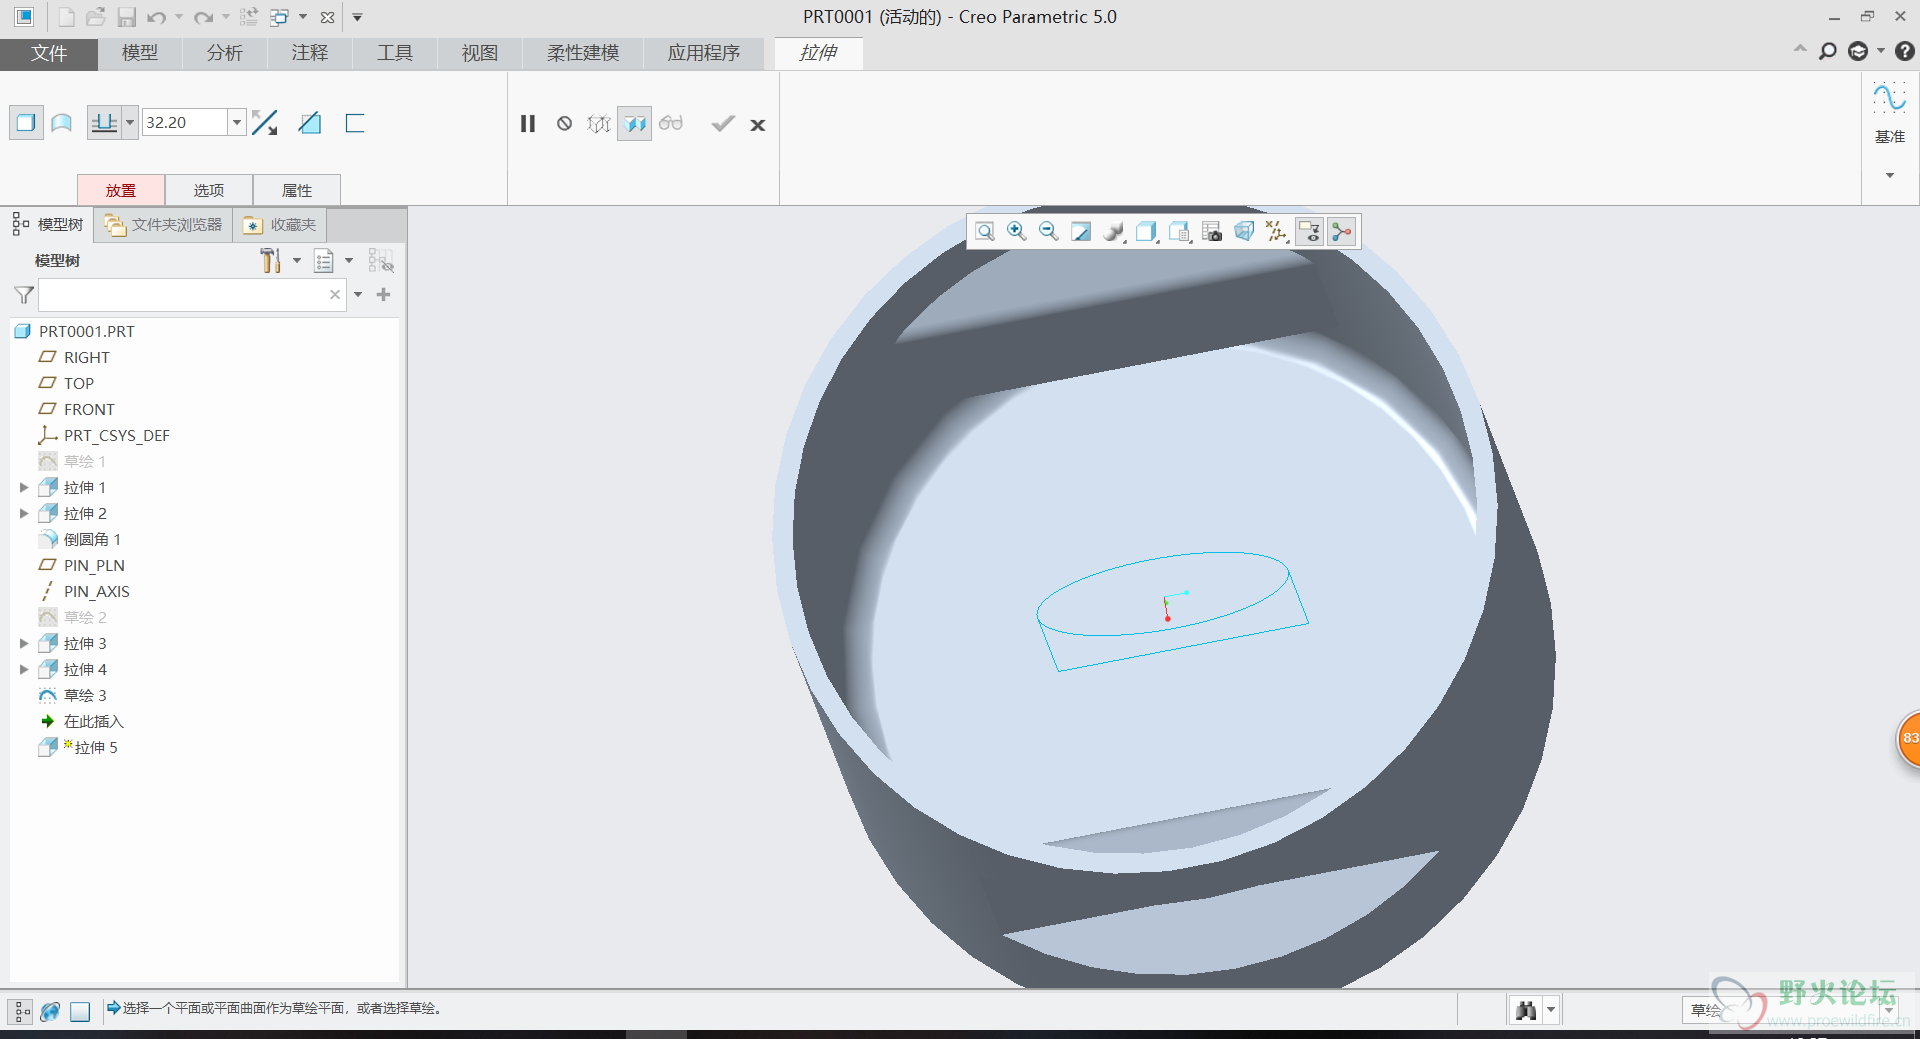Open datum display filters icon
The height and width of the screenshot is (1039, 1920).
1276,232
